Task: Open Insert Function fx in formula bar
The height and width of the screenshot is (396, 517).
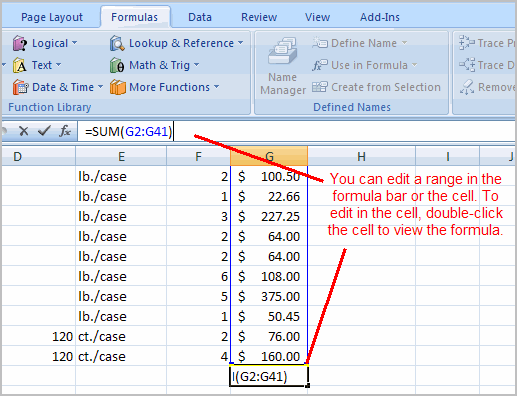Action: click(65, 131)
